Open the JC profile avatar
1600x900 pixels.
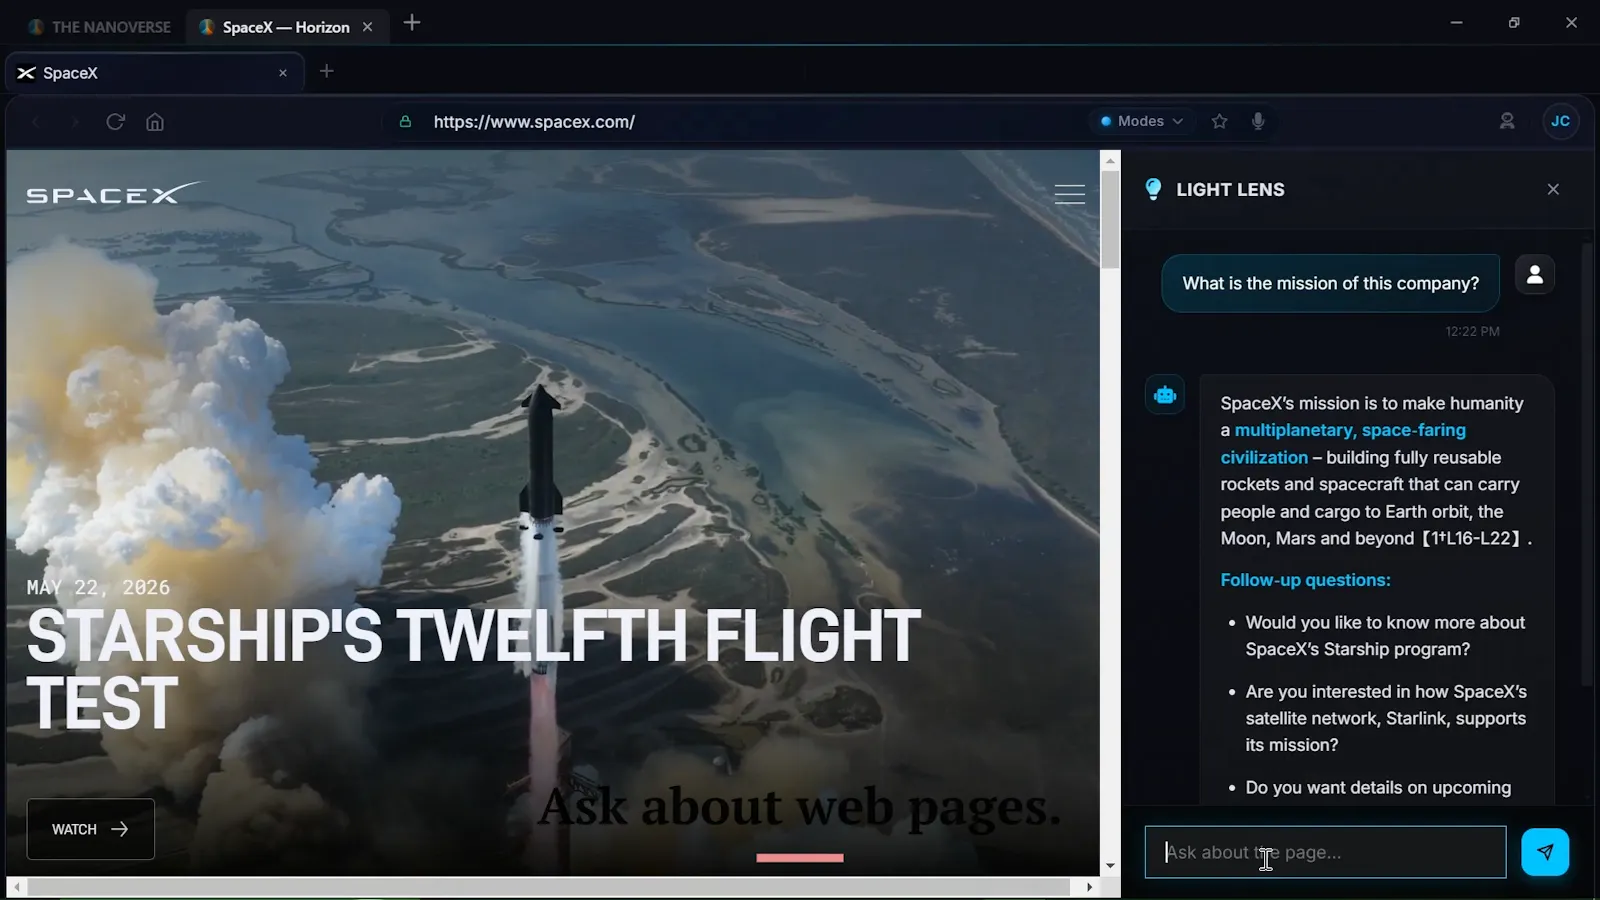[x=1560, y=121]
